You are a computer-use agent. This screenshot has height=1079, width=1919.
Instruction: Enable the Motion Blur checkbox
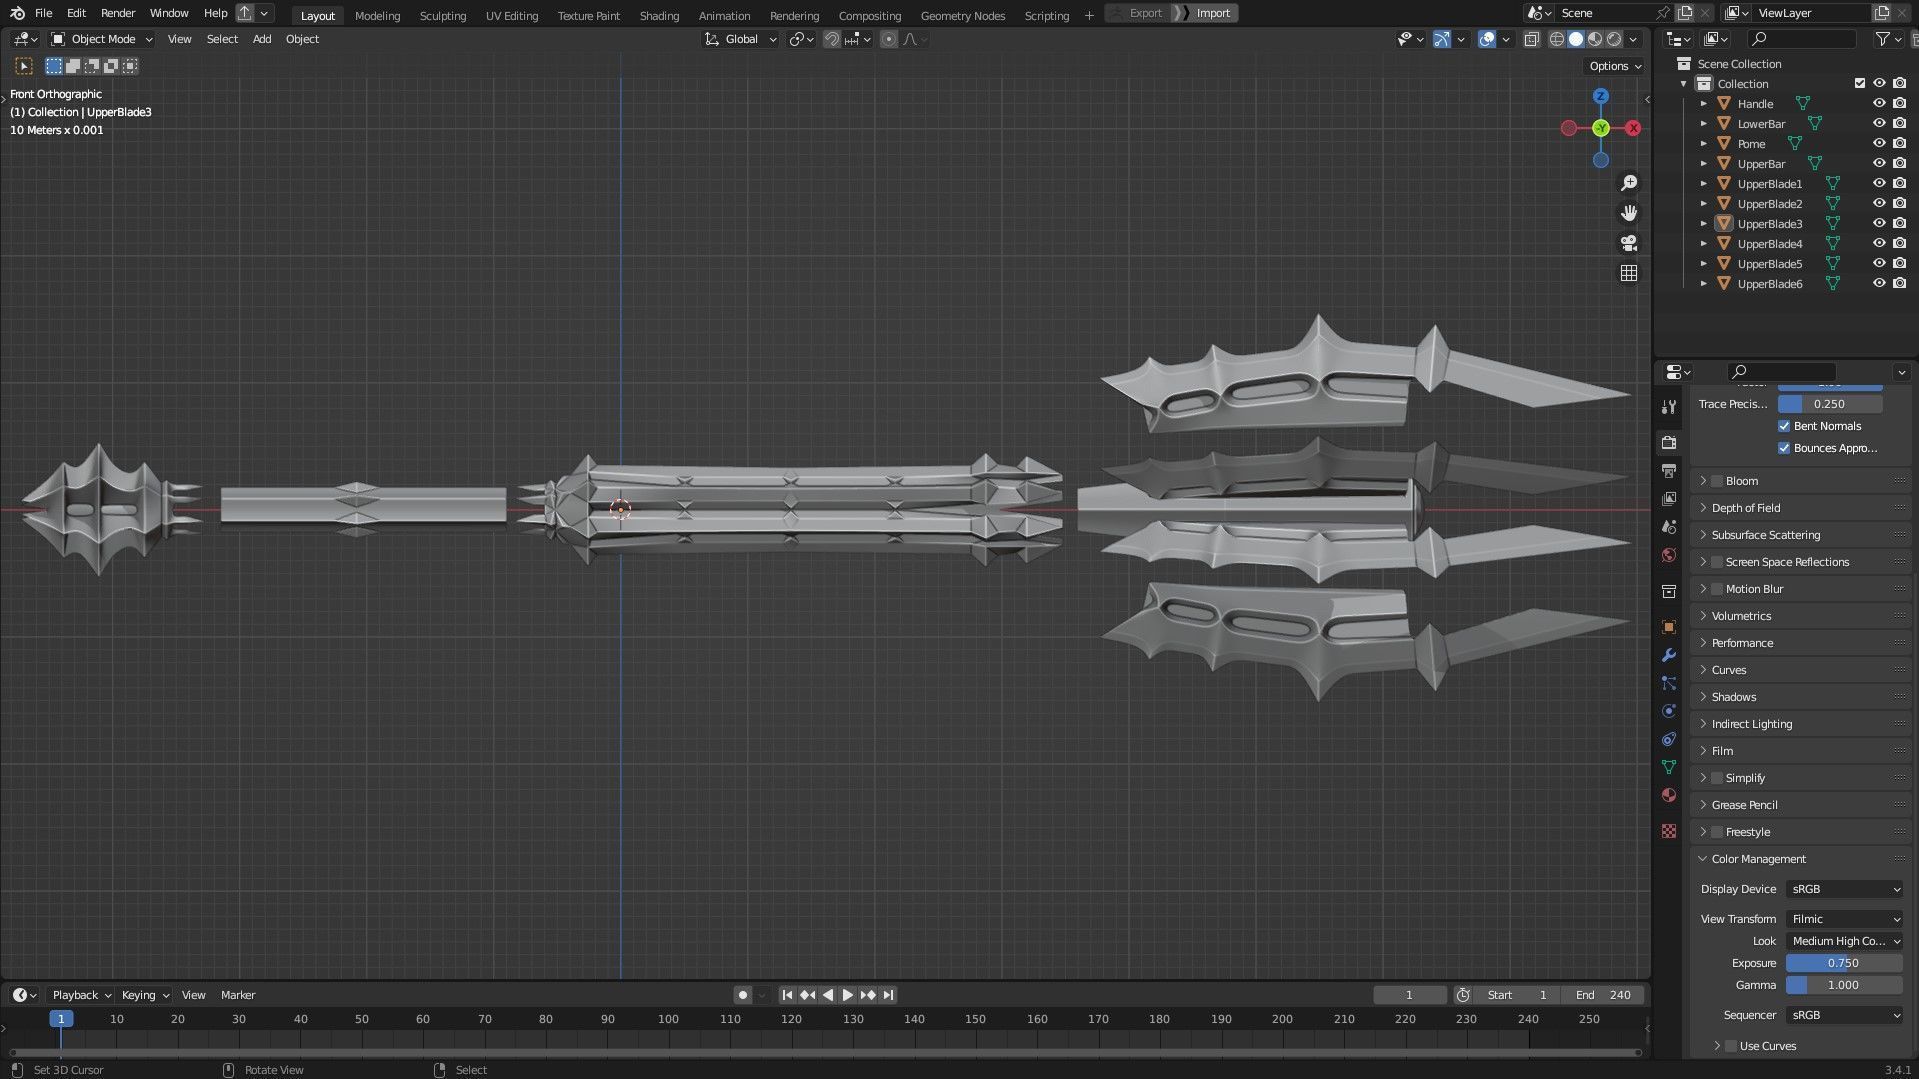click(1717, 589)
